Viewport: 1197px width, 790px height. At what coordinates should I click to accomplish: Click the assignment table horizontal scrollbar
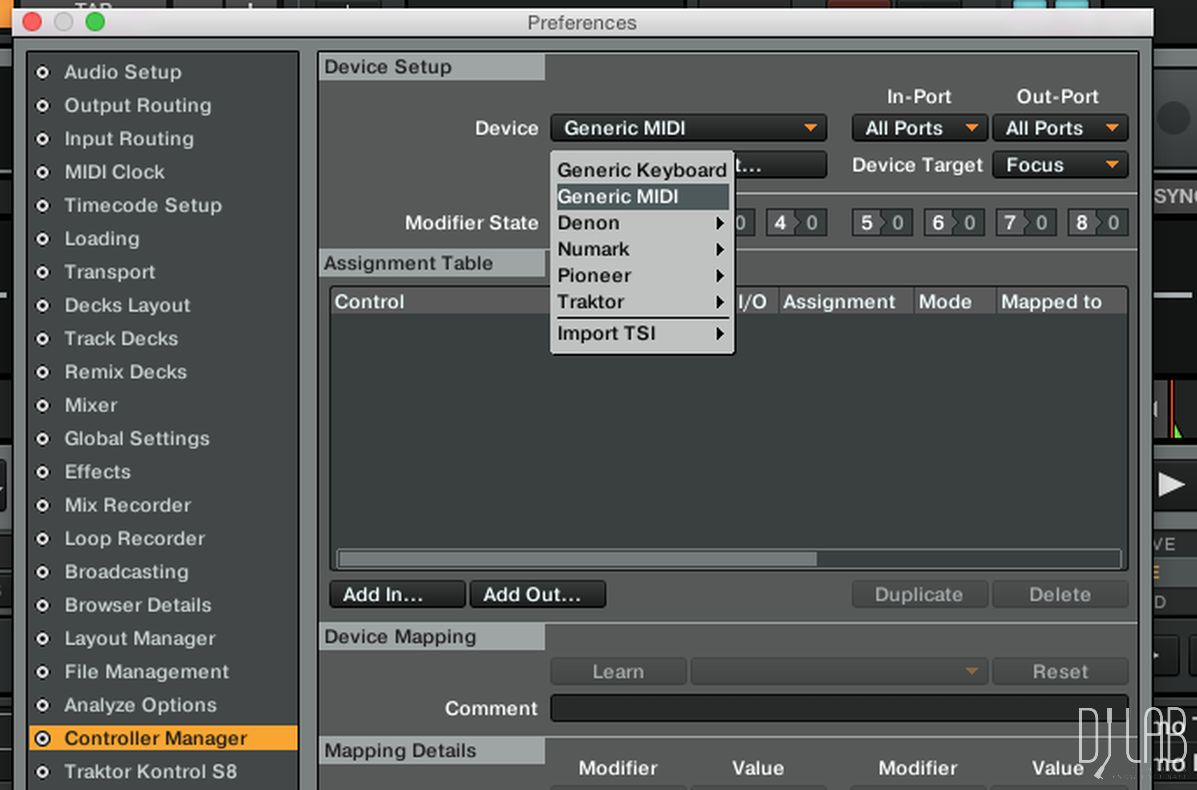coord(577,559)
